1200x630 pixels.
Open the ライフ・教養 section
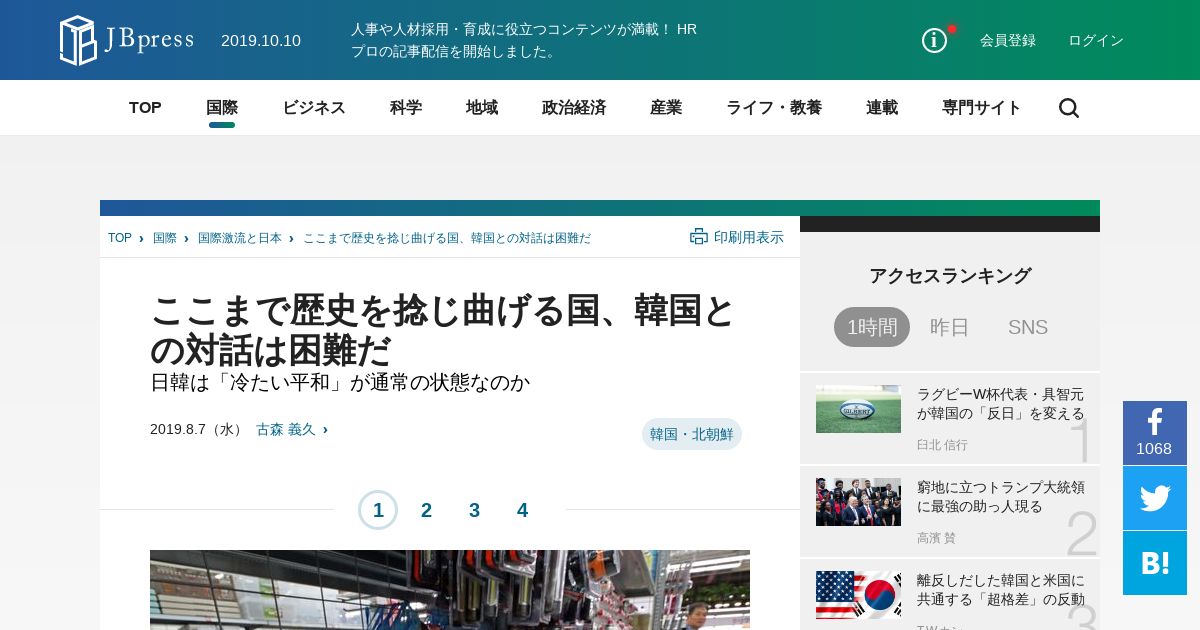(x=774, y=108)
